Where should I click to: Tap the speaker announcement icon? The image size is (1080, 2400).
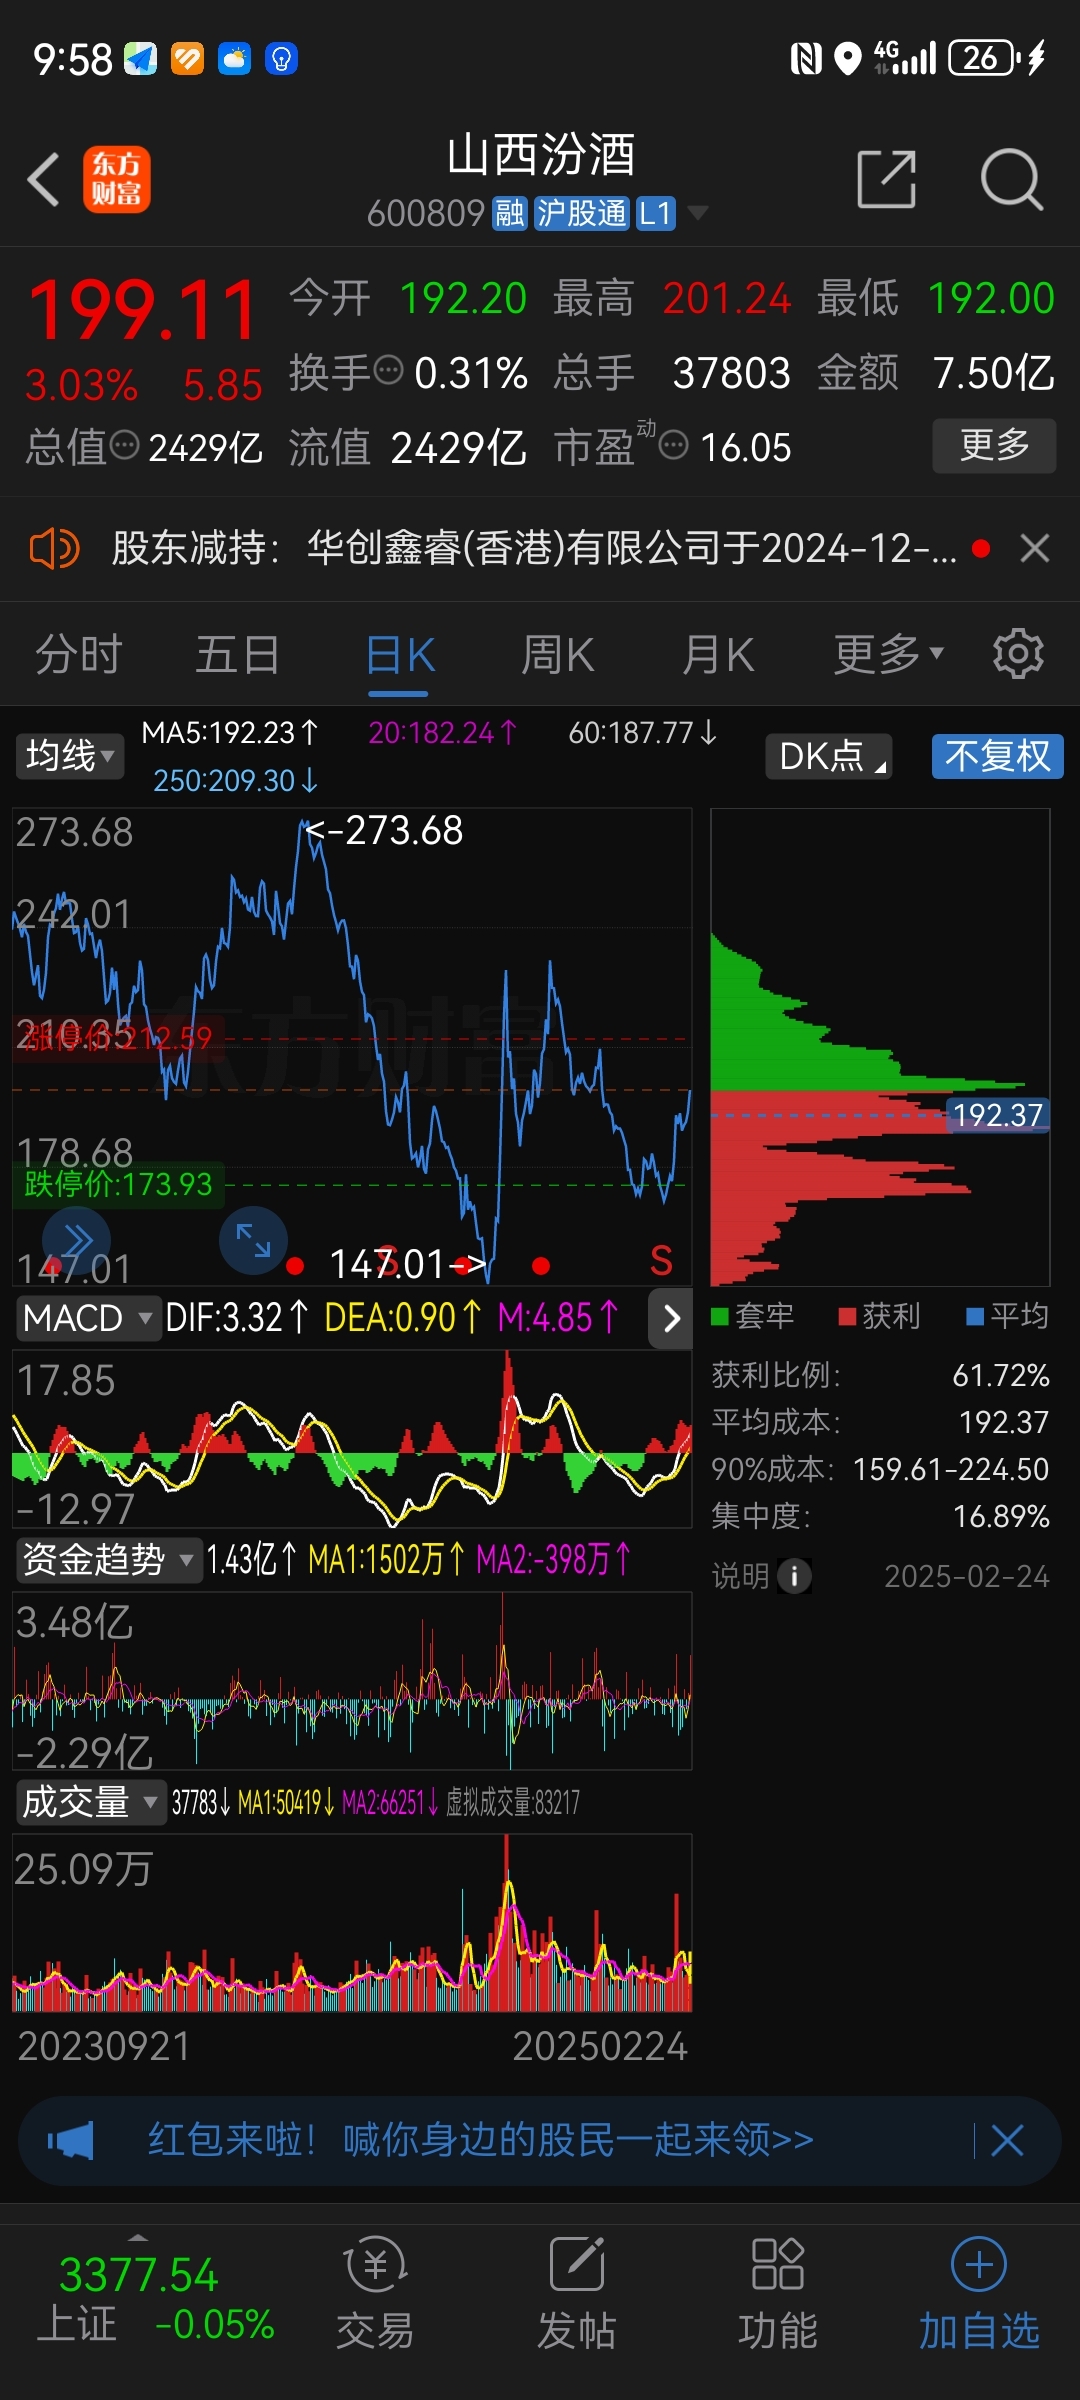coord(54,549)
